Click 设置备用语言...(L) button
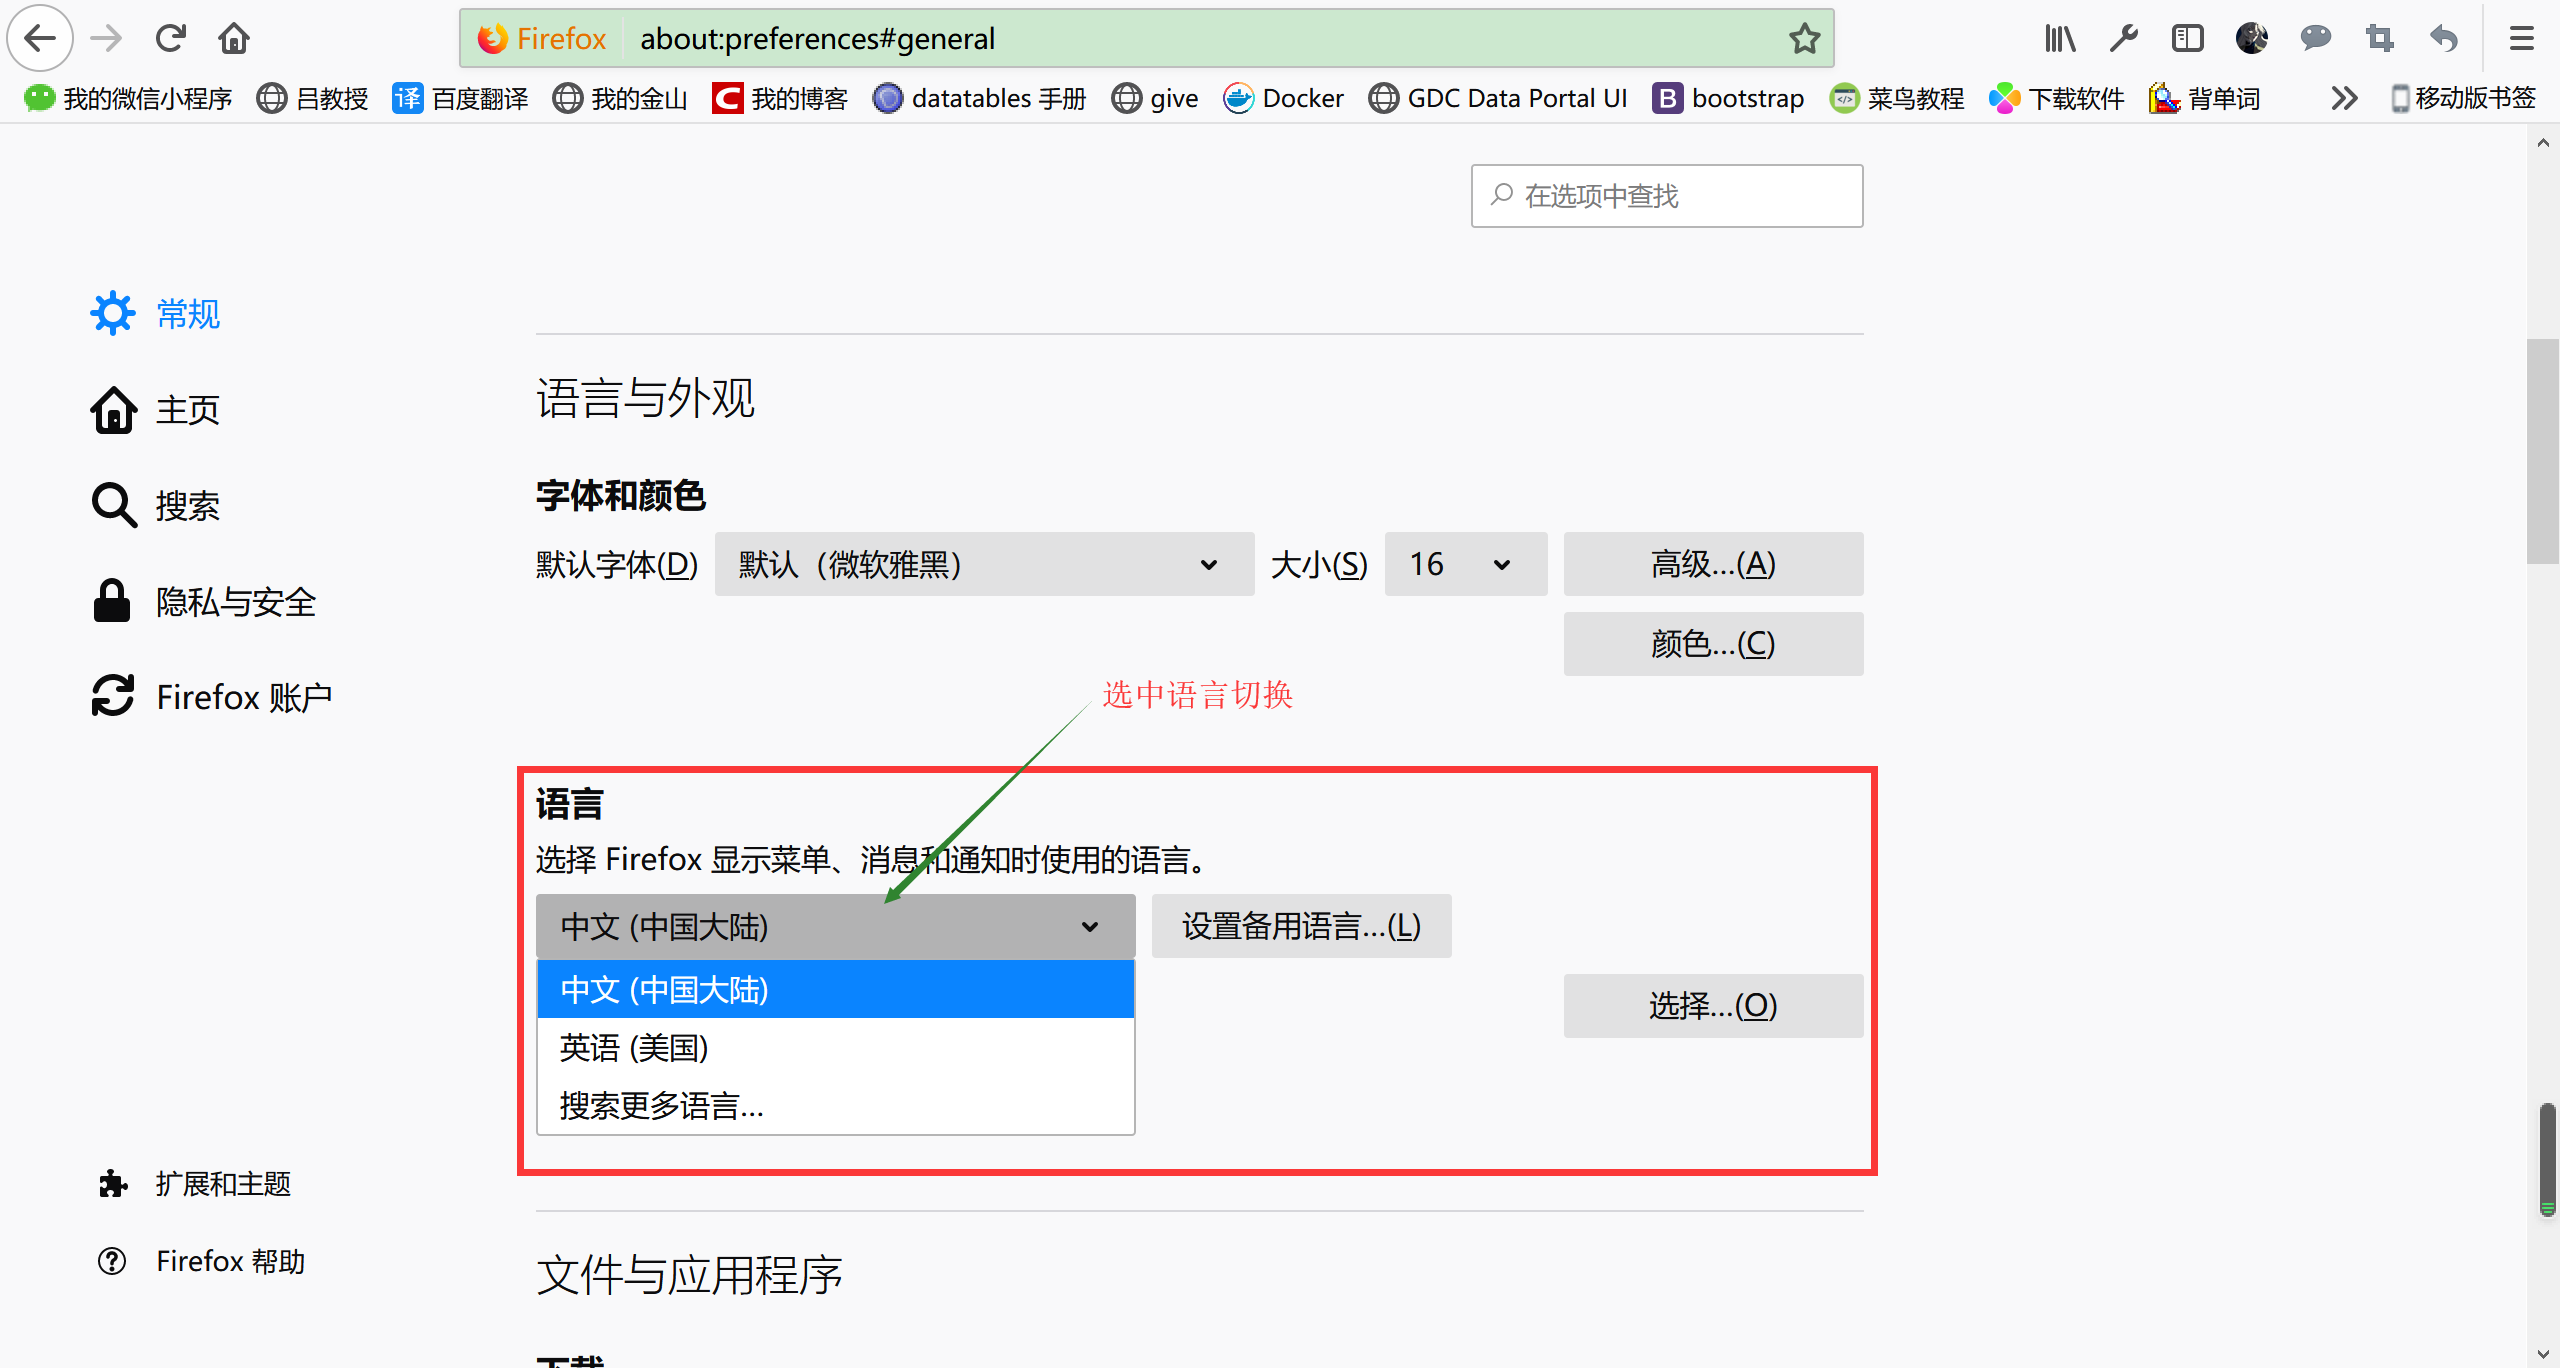Image resolution: width=2560 pixels, height=1368 pixels. click(1301, 926)
